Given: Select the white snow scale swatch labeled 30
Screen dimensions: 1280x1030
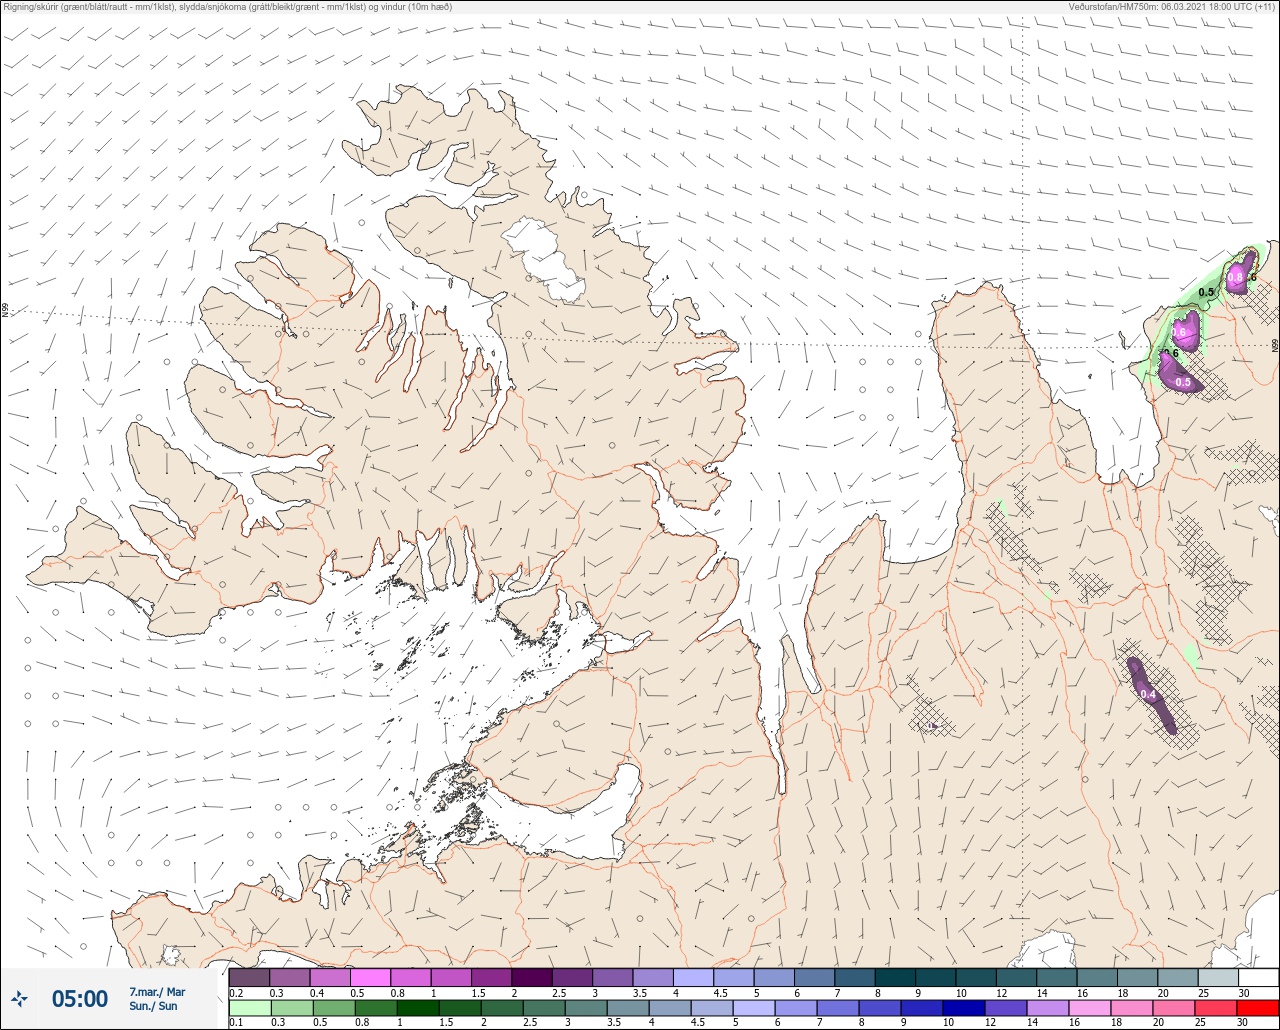Looking at the screenshot, I should [1258, 977].
